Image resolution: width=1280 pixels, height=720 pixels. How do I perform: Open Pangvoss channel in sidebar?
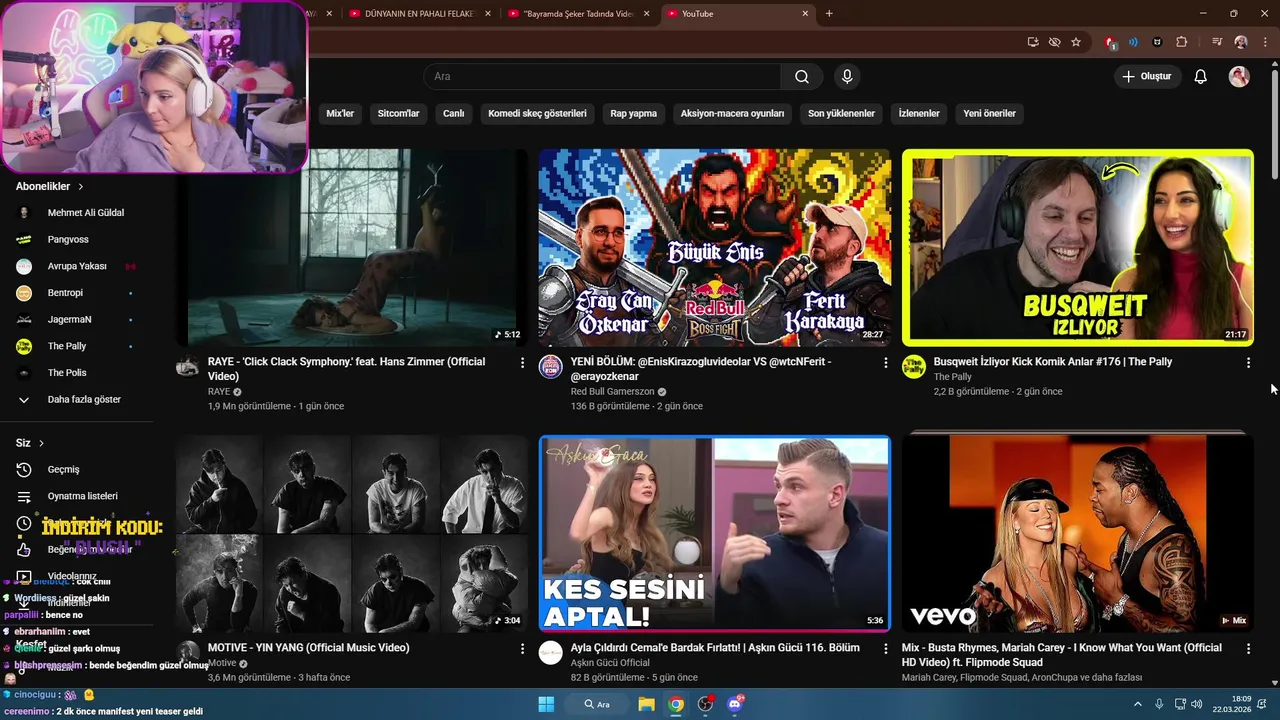click(68, 240)
